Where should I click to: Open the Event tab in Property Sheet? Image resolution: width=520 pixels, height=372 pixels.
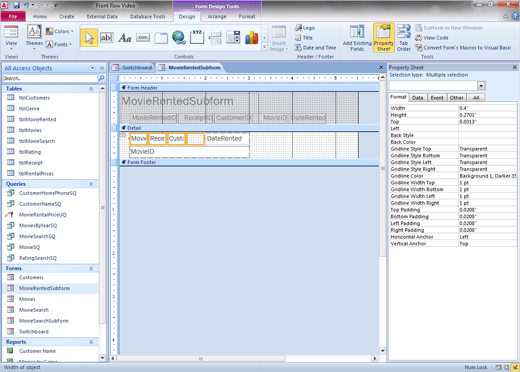coord(437,98)
